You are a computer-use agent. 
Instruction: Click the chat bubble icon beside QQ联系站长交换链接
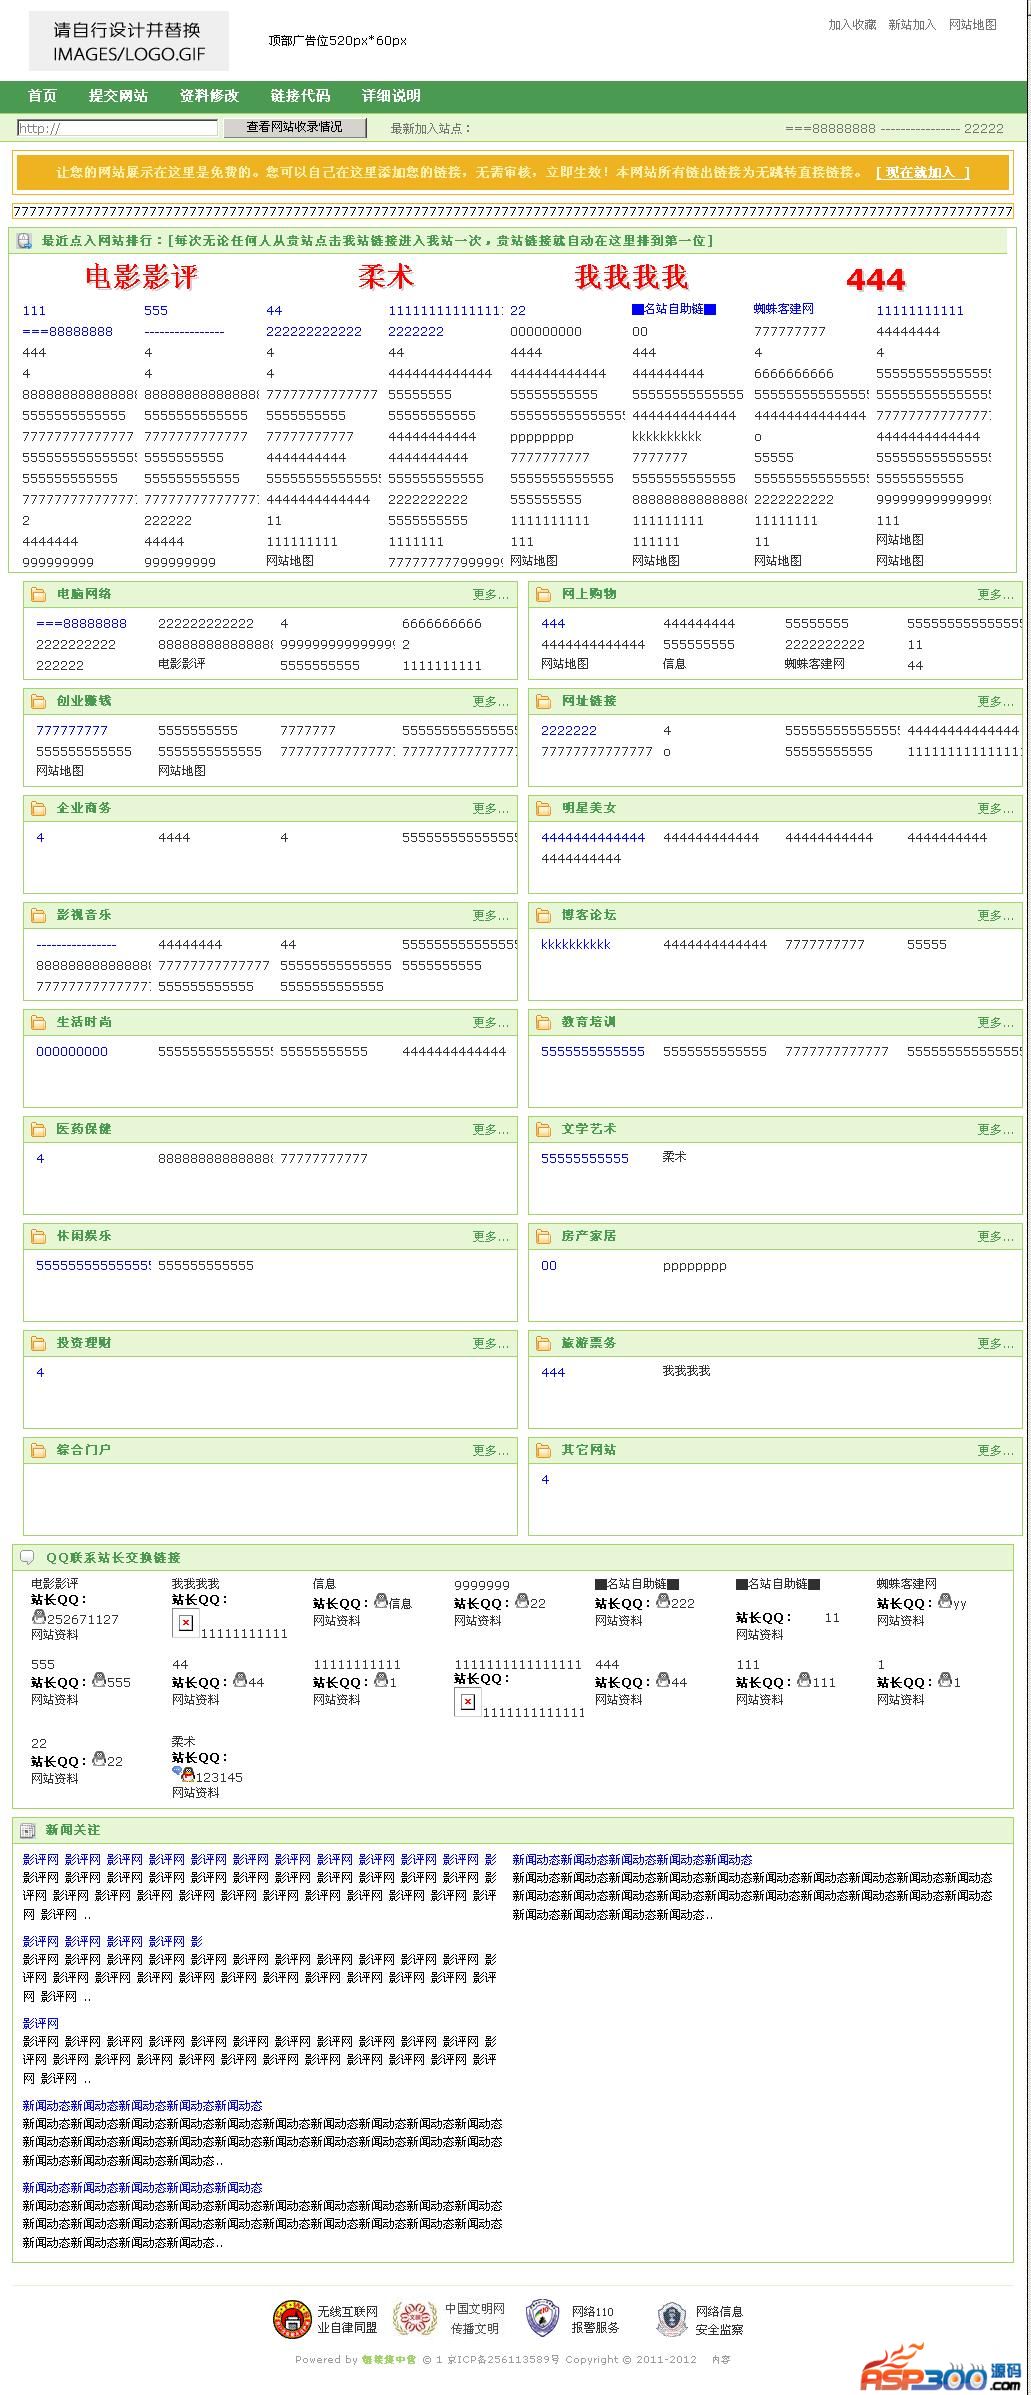(27, 1558)
